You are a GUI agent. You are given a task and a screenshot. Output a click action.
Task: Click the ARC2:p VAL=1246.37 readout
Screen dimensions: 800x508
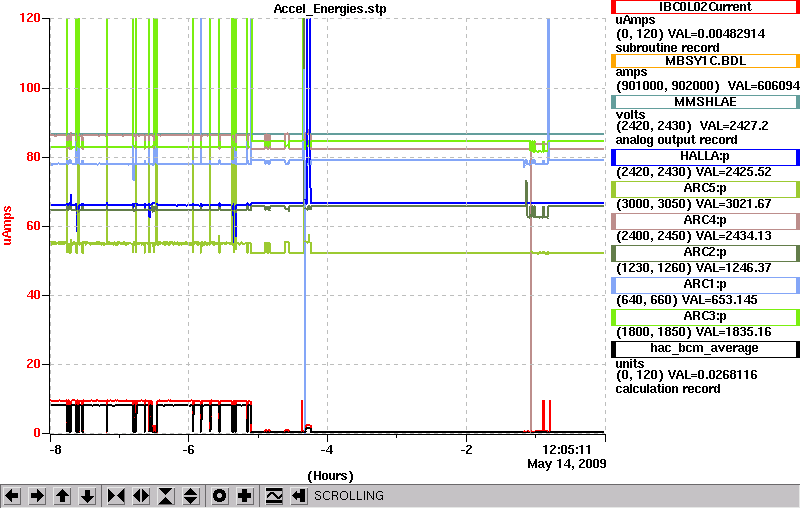pos(693,268)
